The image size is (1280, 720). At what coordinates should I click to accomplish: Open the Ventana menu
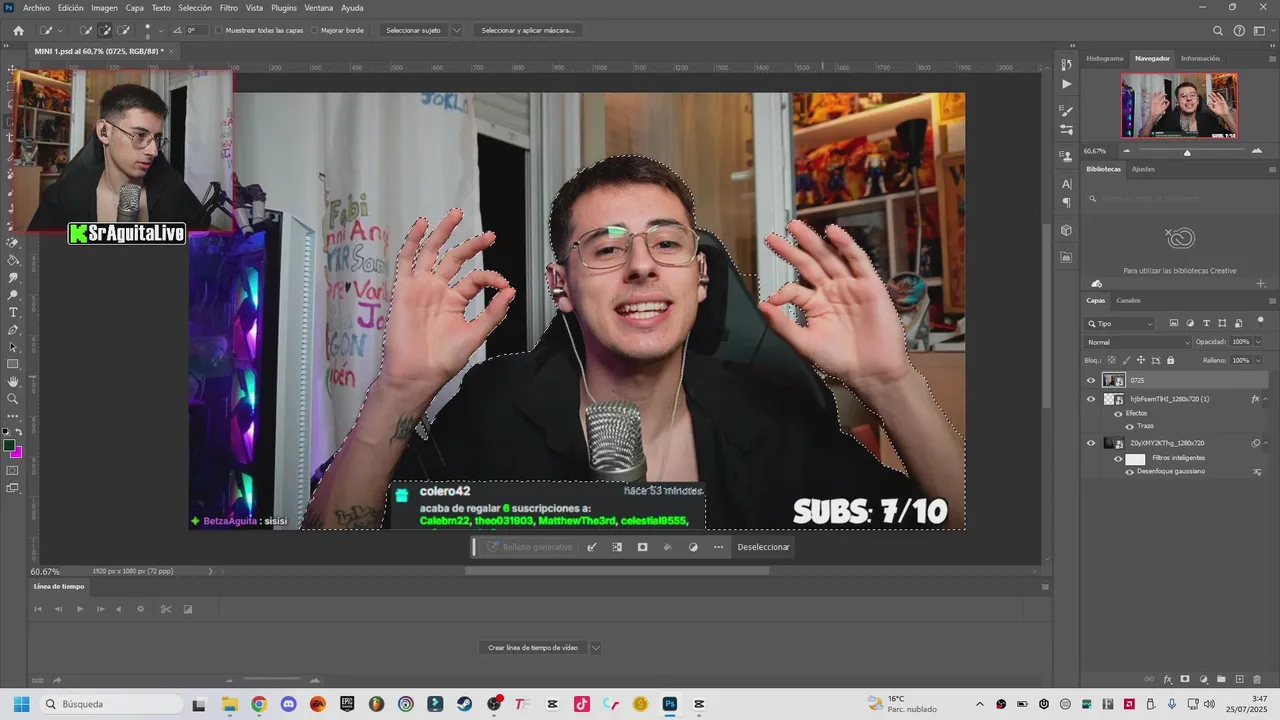[x=319, y=7]
